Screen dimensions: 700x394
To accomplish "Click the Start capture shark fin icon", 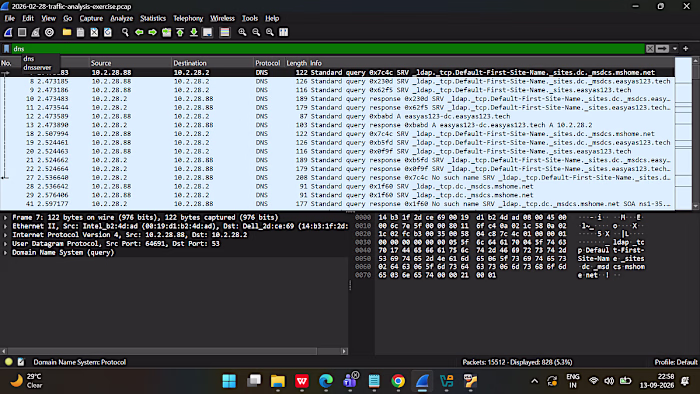I will click(x=8, y=32).
